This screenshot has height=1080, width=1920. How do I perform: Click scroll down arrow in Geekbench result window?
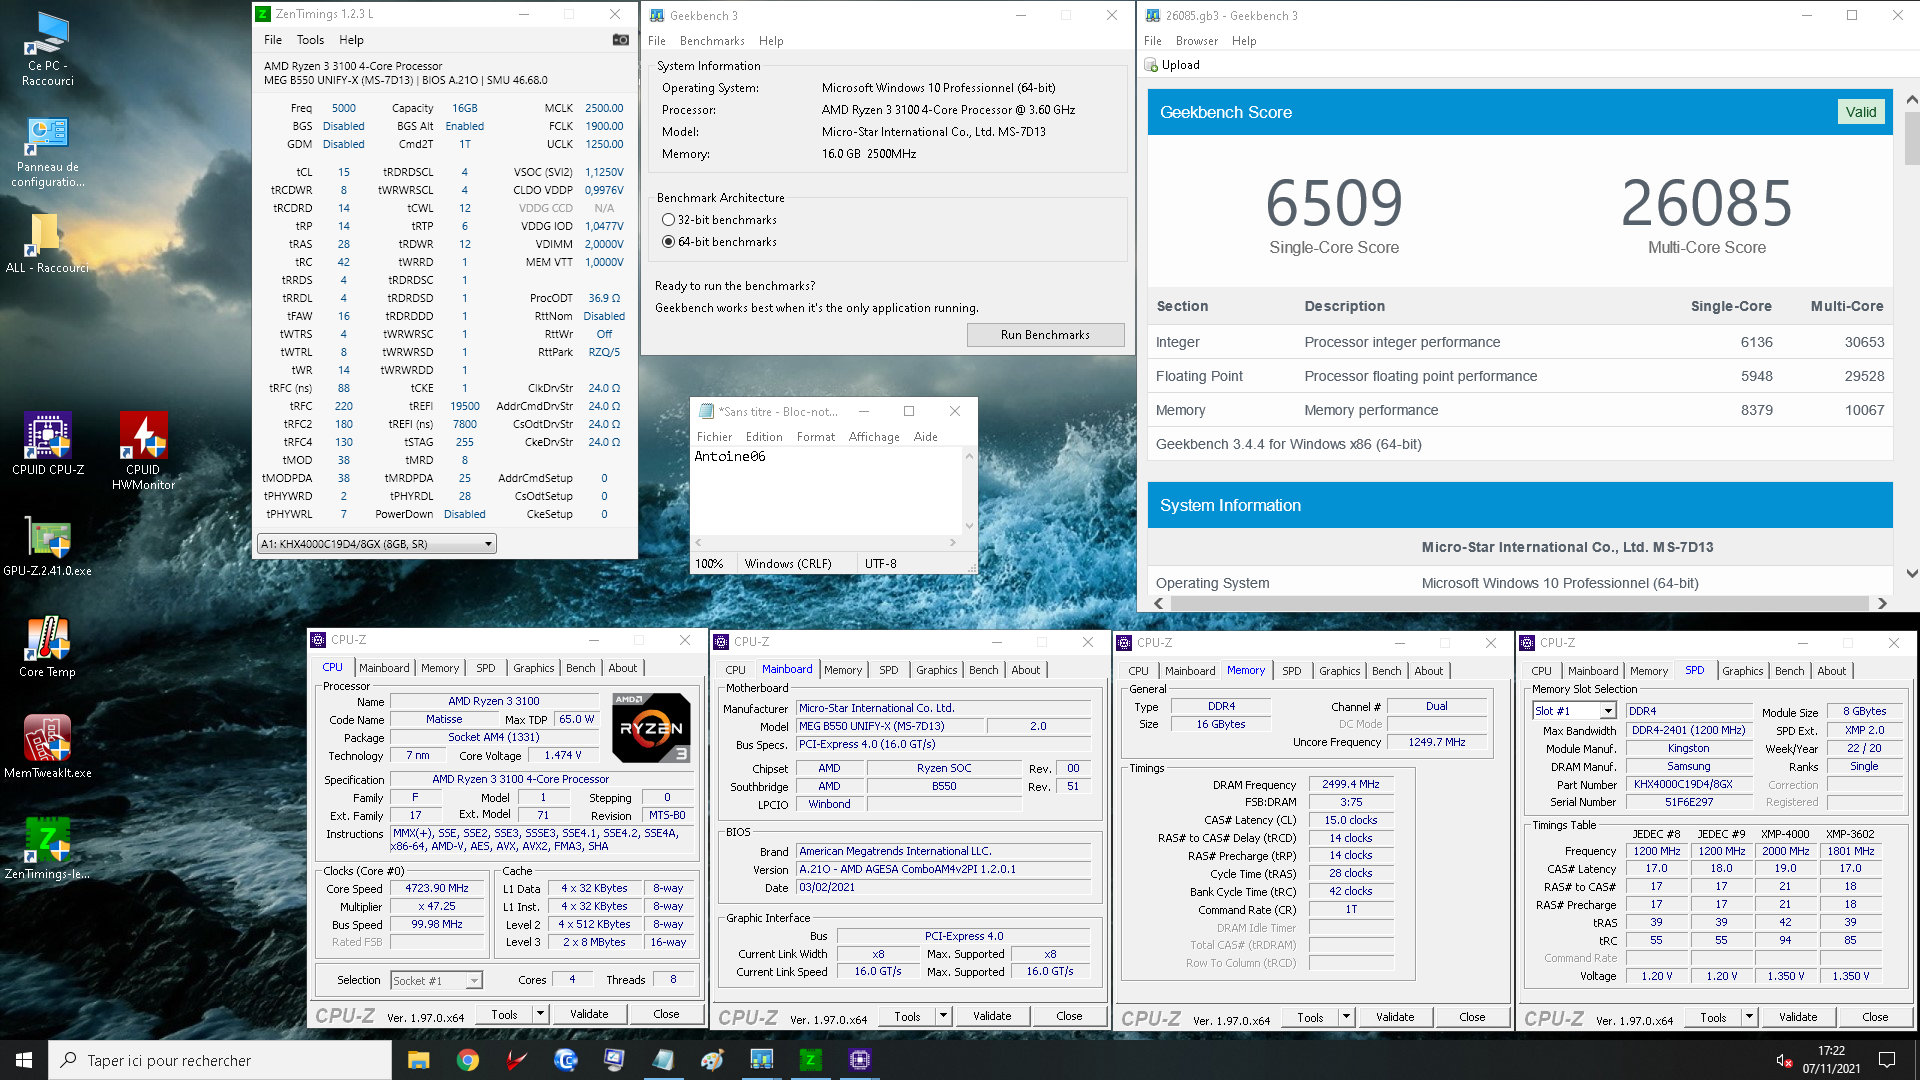(x=1911, y=574)
